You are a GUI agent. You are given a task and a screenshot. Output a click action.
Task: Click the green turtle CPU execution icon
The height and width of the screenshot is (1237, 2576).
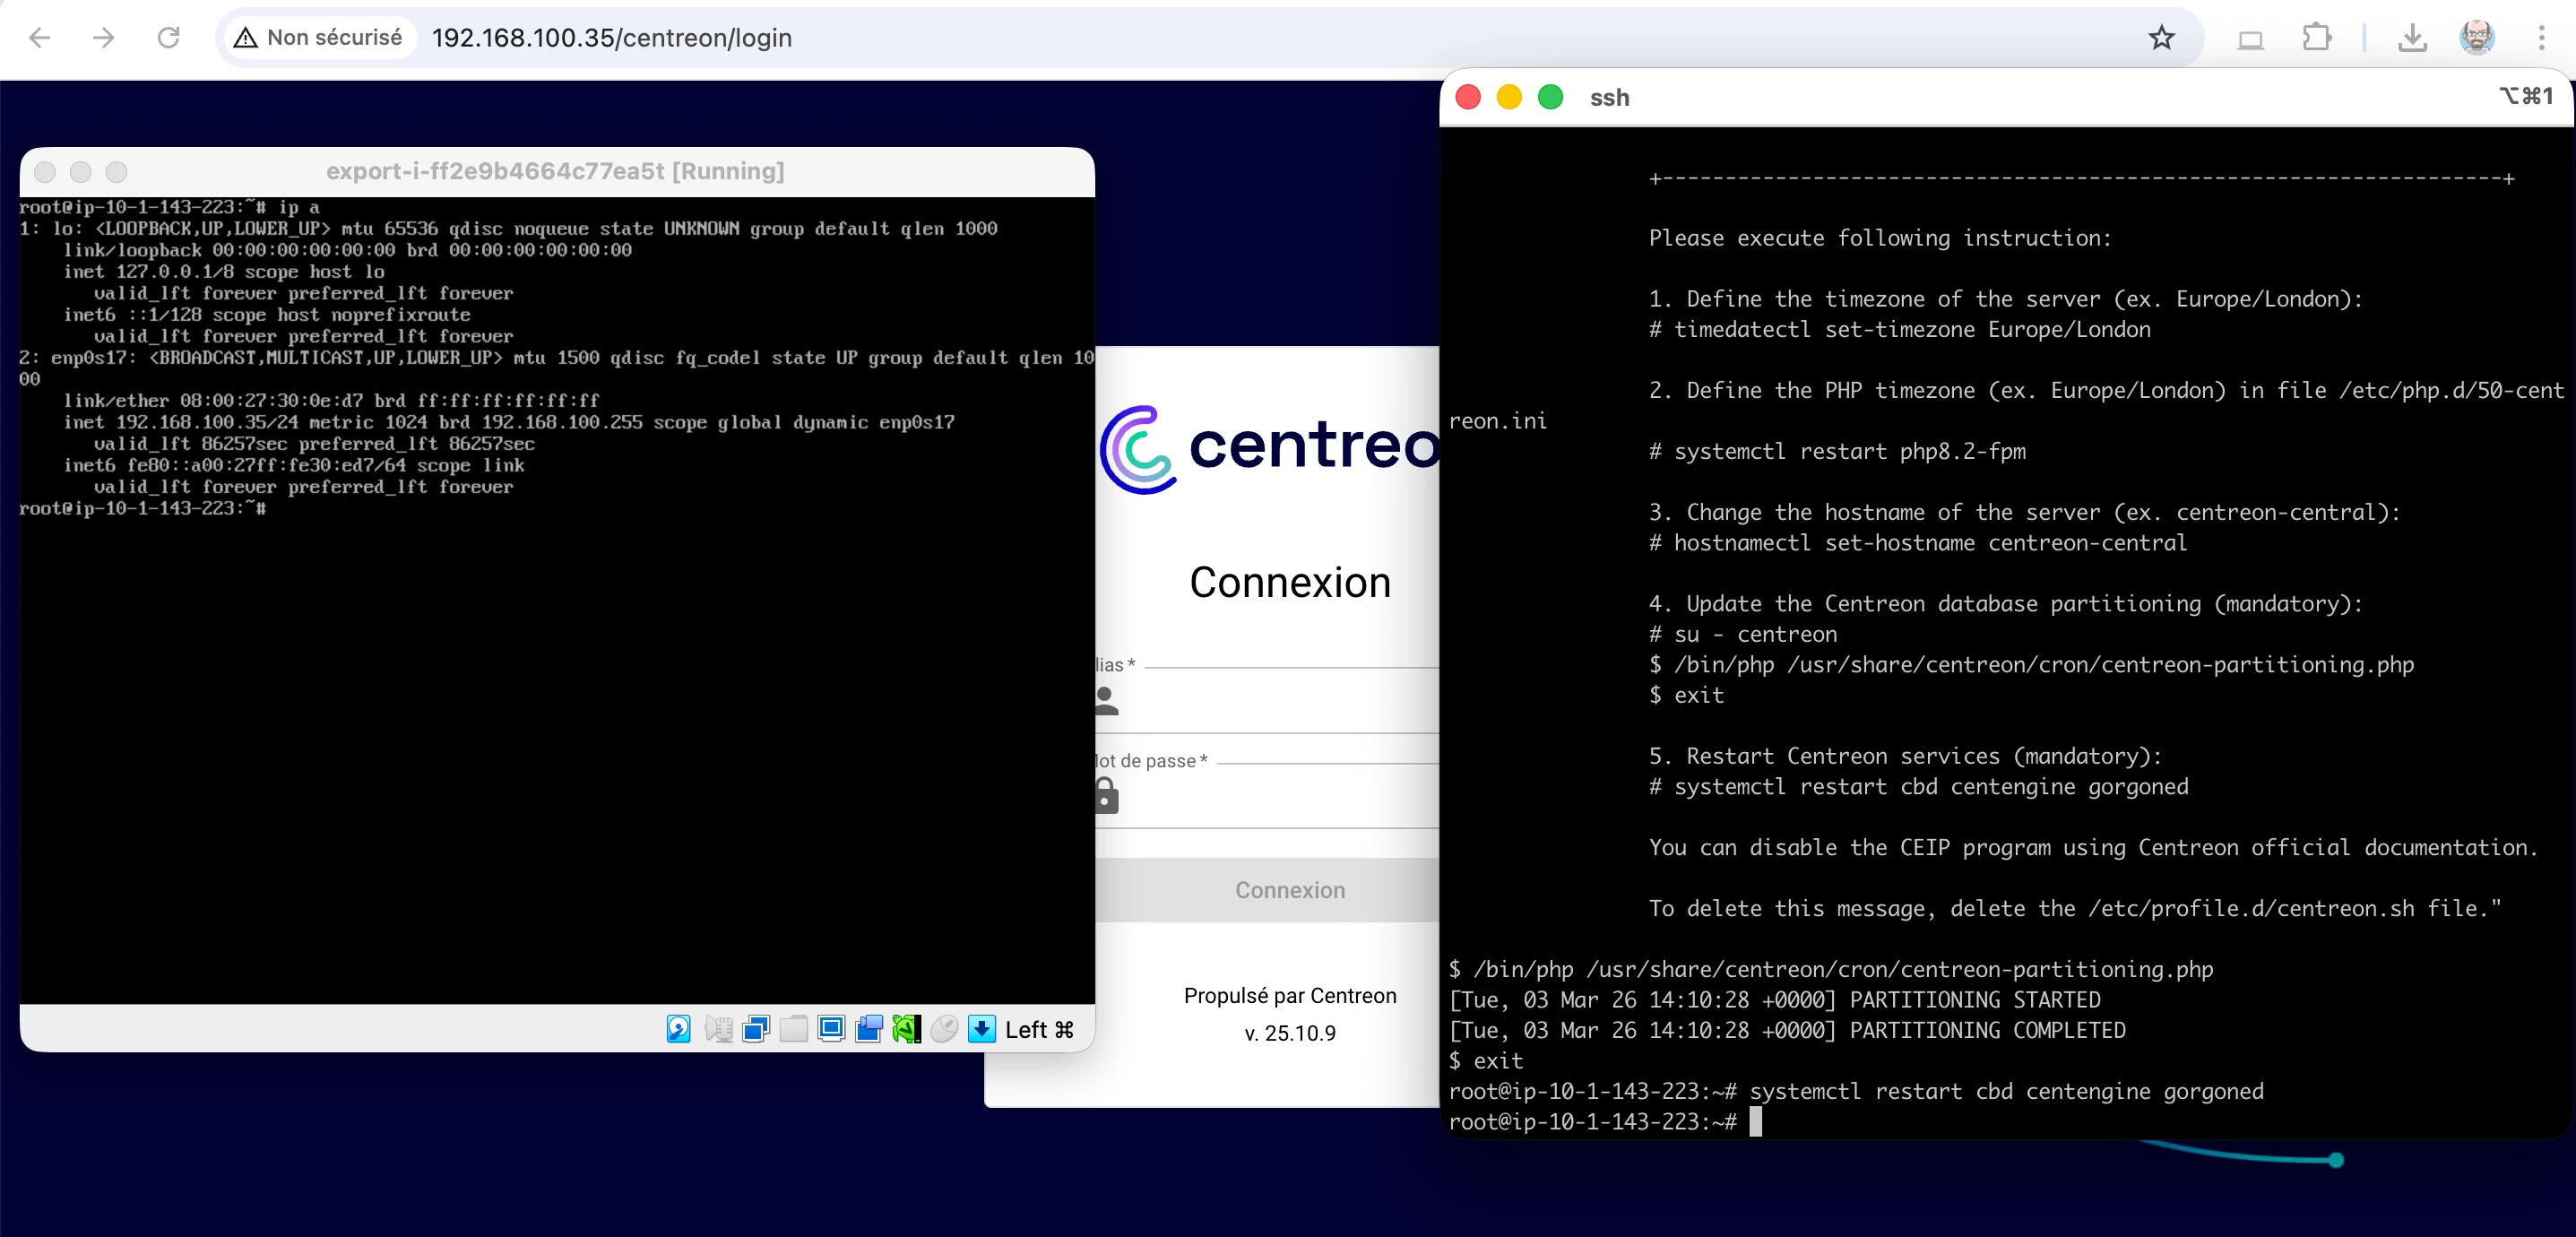pyautogui.click(x=906, y=1029)
